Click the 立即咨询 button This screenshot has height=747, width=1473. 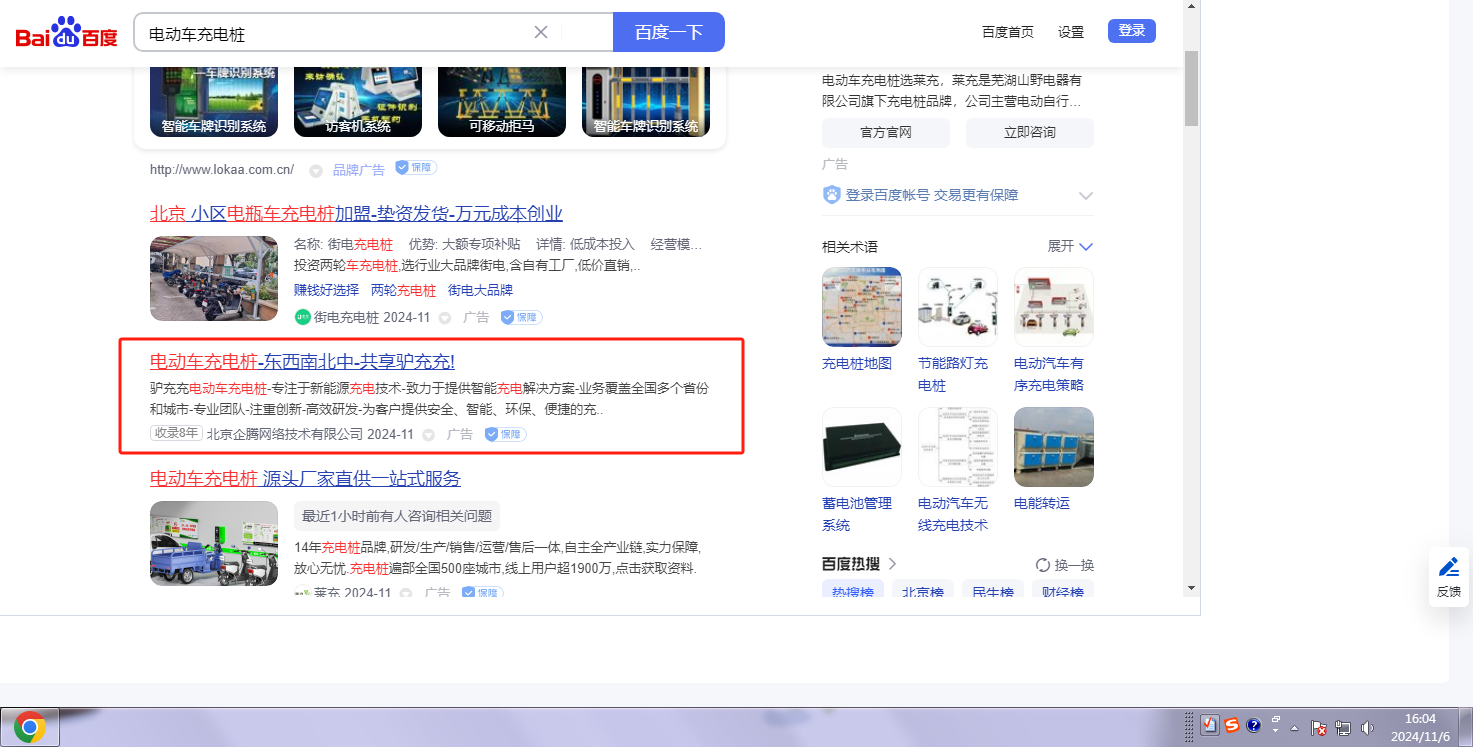pyautogui.click(x=1030, y=133)
